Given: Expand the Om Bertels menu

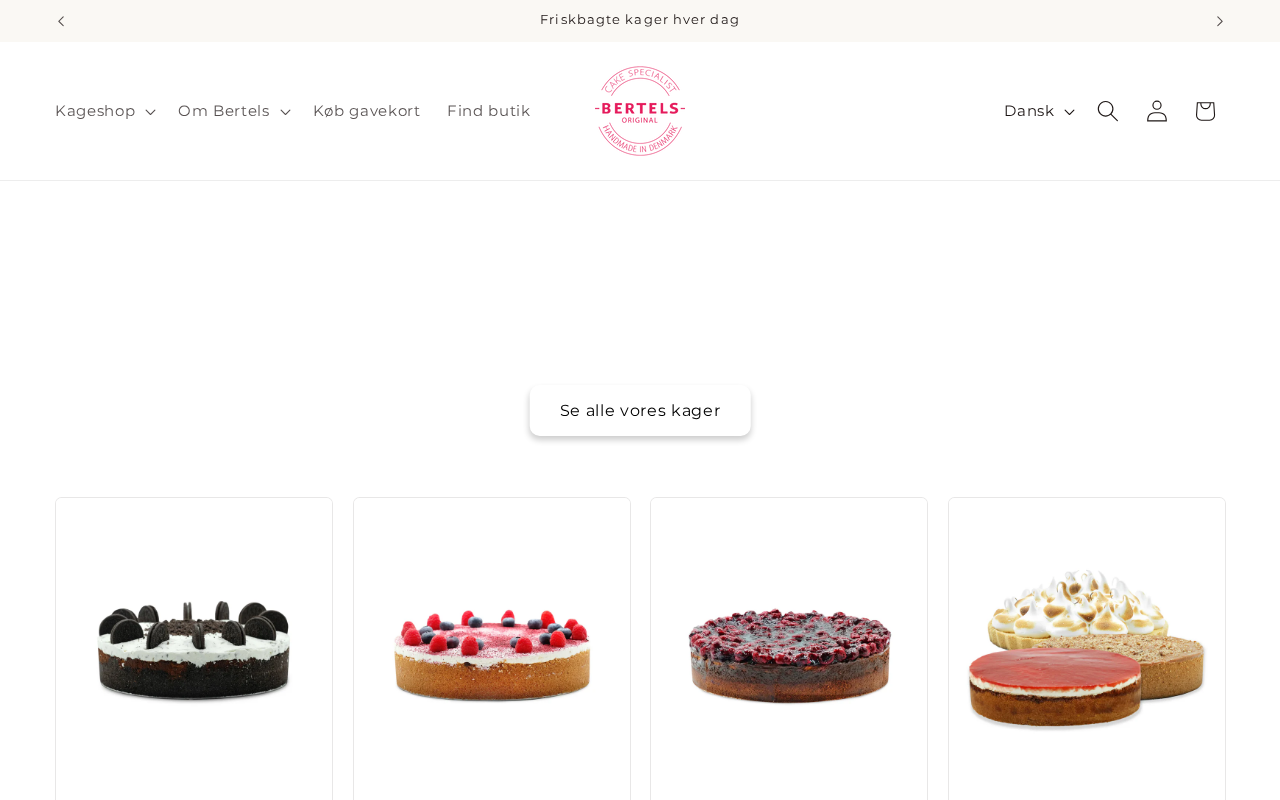Looking at the screenshot, I should (x=234, y=111).
